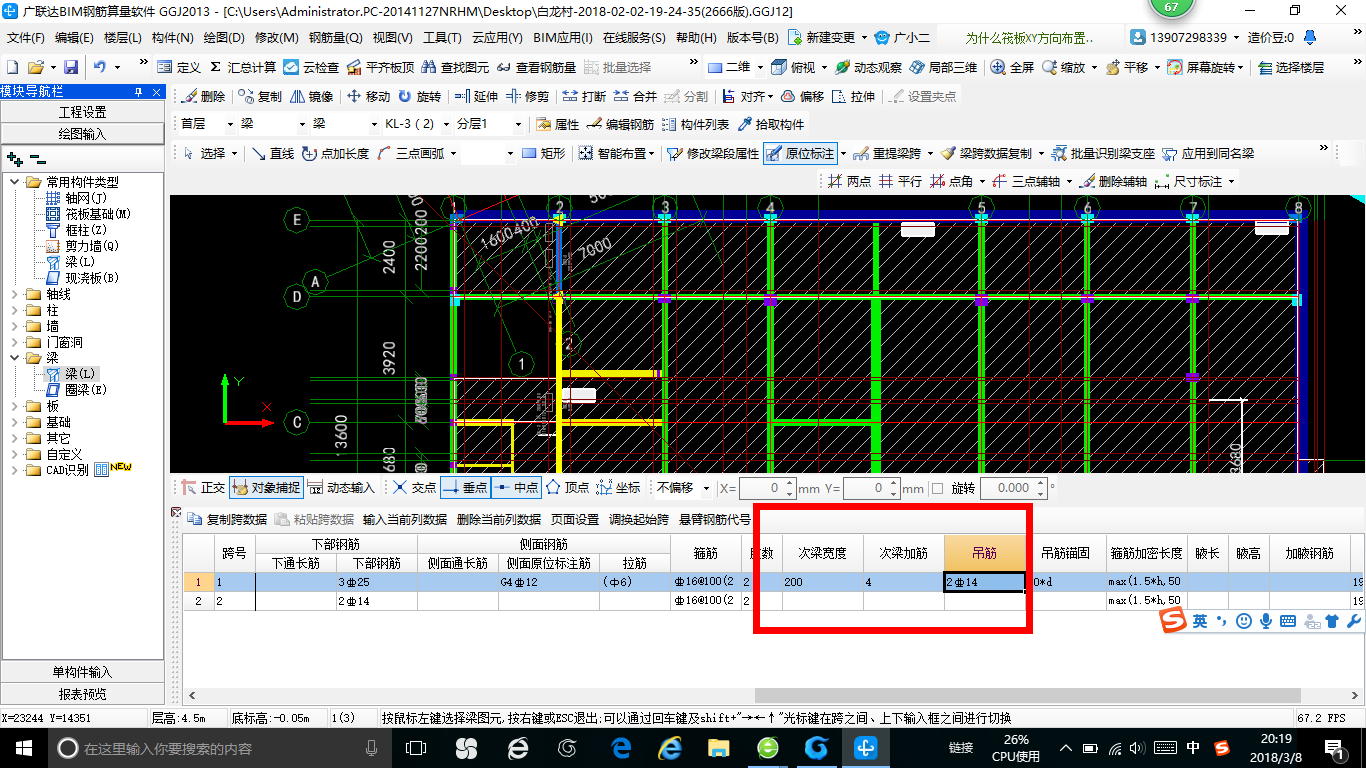Run 汇总计算 summary calculation
Viewport: 1366px width, 768px height.
point(242,67)
